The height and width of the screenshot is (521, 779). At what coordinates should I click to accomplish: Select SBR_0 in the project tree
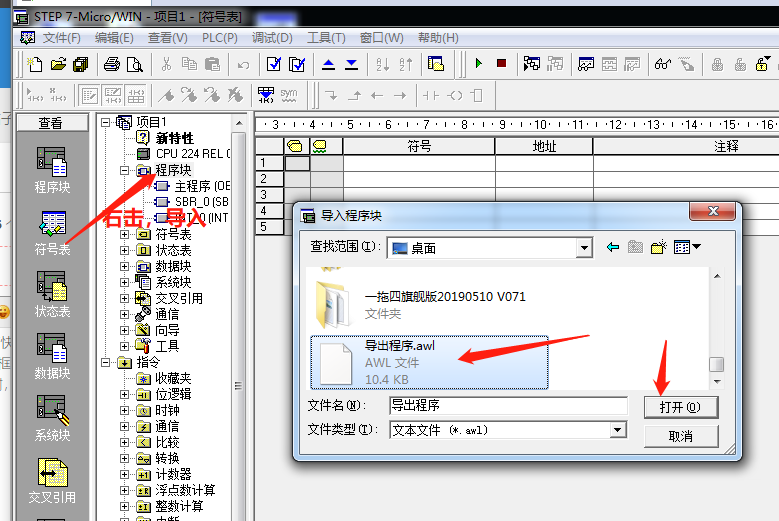(x=192, y=202)
